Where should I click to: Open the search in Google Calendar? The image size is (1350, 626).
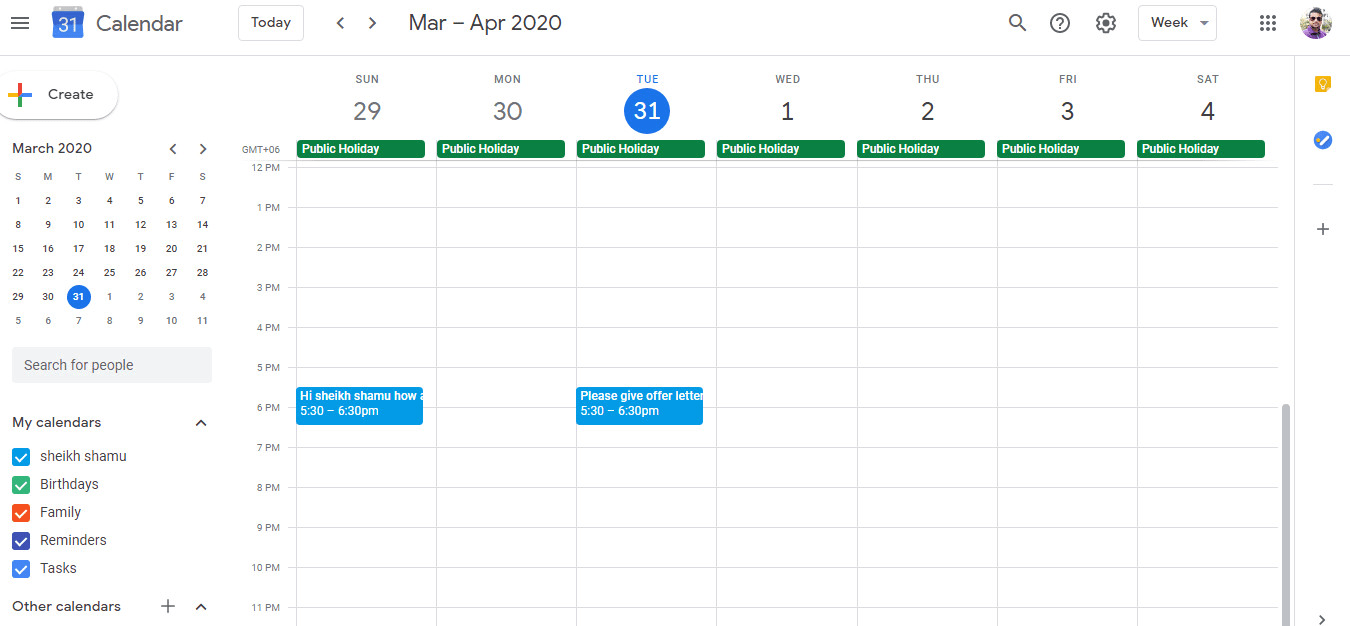(x=1017, y=22)
